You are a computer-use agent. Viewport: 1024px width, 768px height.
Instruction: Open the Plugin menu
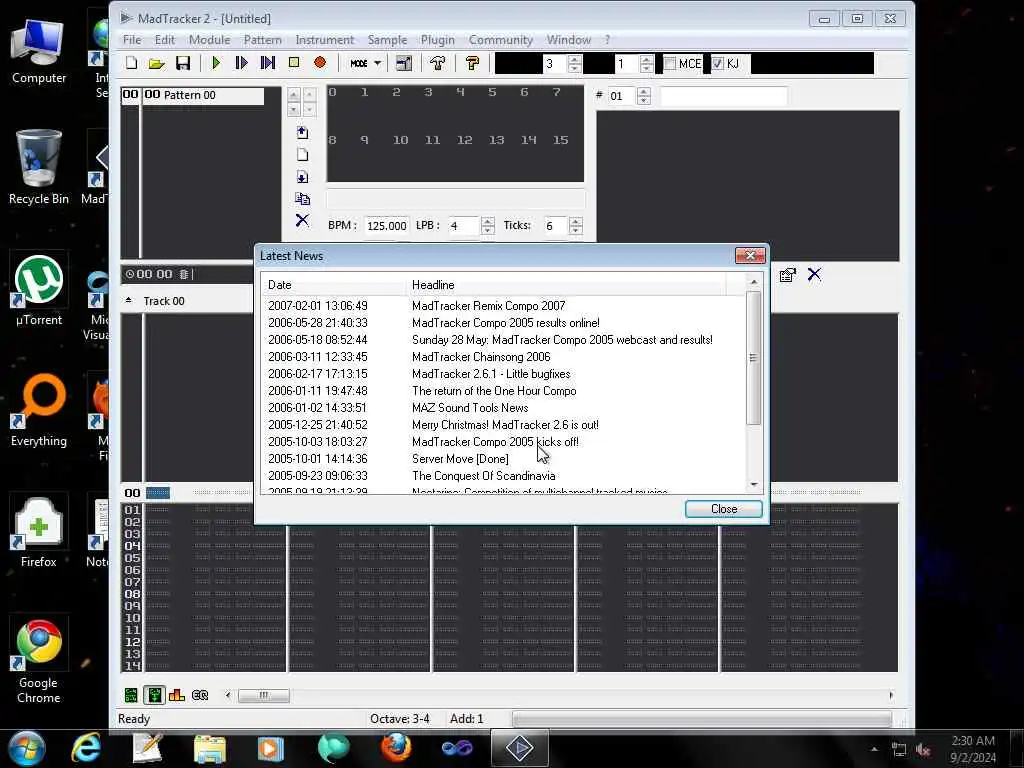point(438,40)
